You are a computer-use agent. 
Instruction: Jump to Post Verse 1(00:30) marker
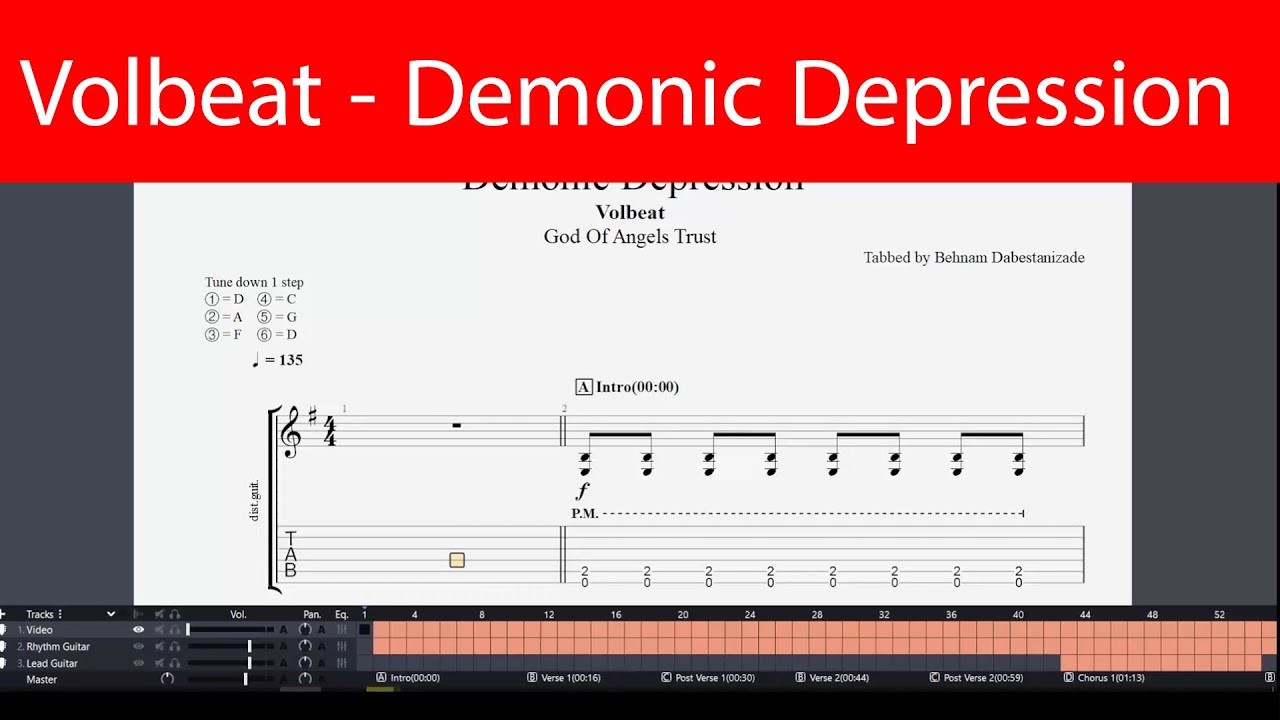click(708, 677)
